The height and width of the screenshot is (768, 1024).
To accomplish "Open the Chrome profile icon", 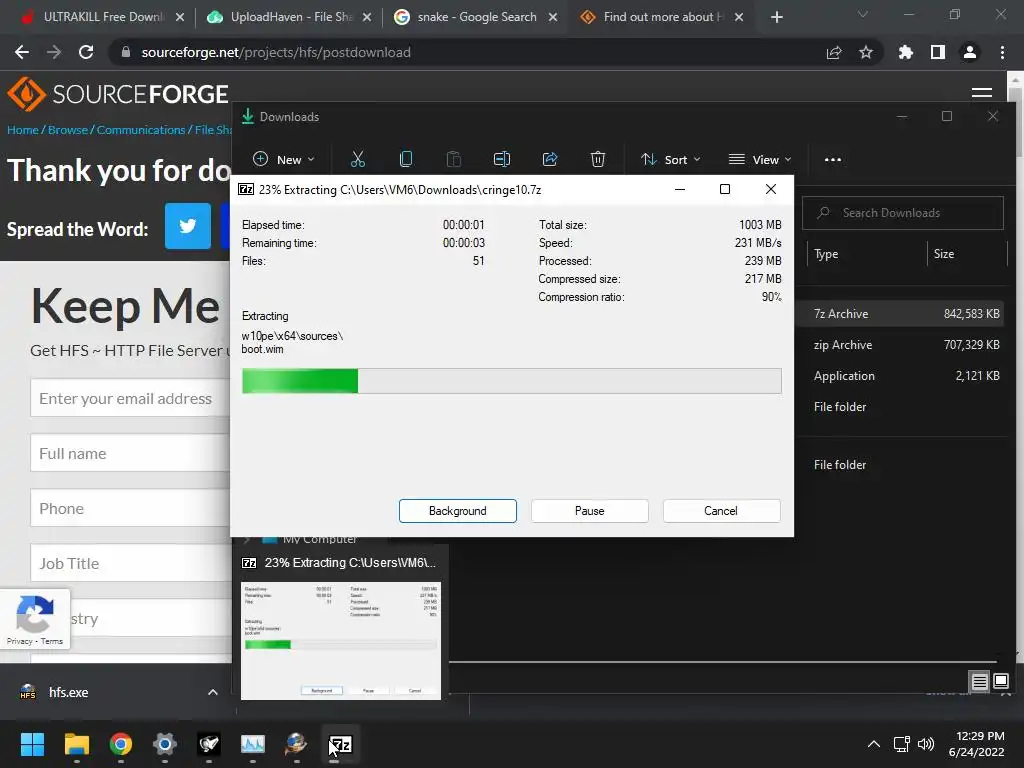I will pos(970,52).
